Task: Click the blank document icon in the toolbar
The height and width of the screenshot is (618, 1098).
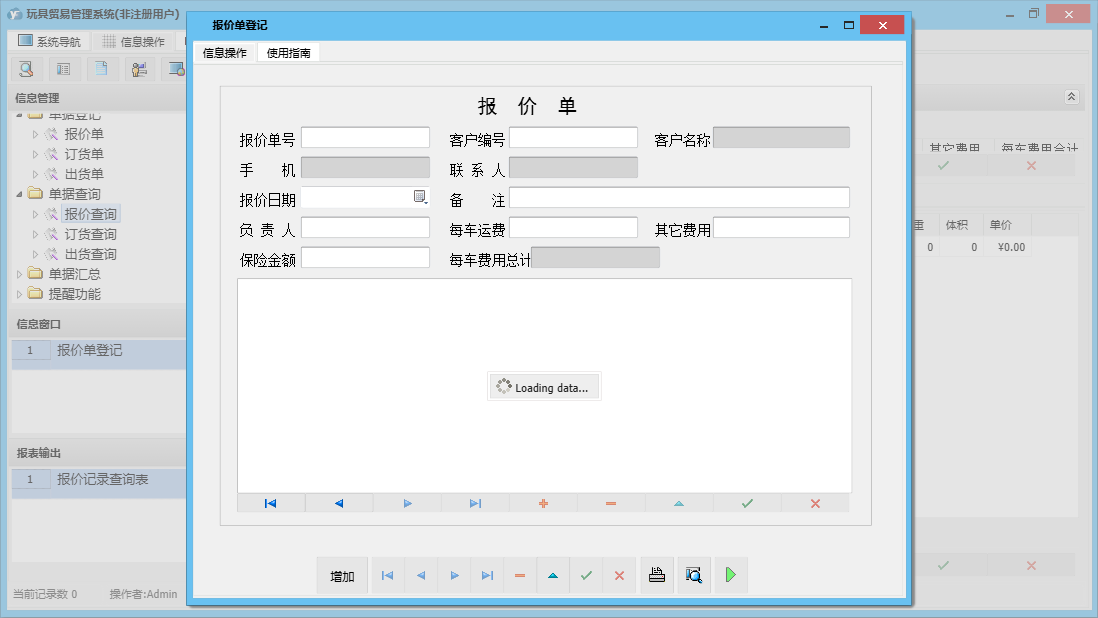Action: (x=101, y=68)
